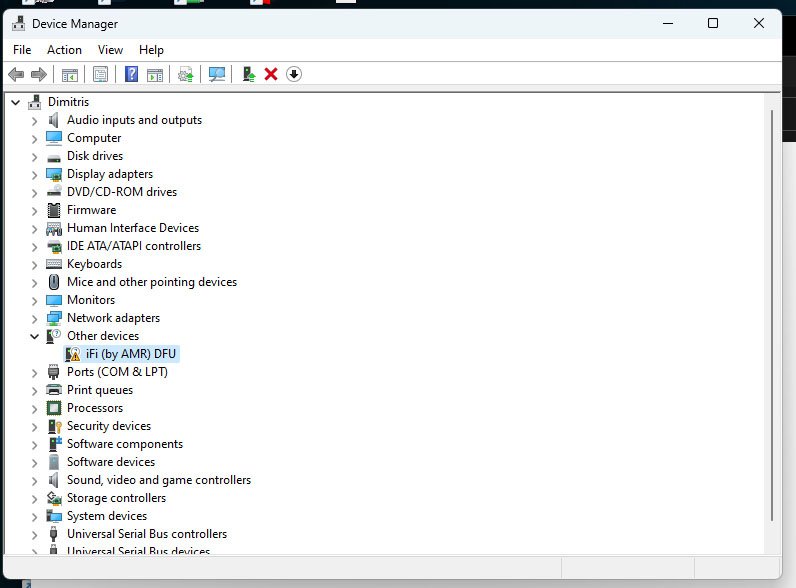Open the View menu

pyautogui.click(x=110, y=50)
